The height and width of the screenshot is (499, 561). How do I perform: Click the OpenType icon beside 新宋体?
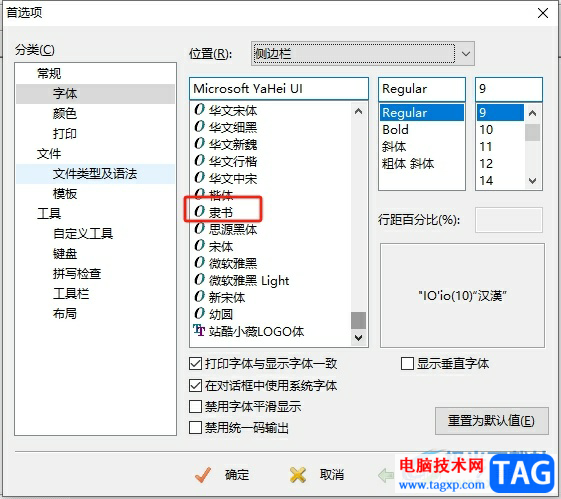[x=199, y=297]
